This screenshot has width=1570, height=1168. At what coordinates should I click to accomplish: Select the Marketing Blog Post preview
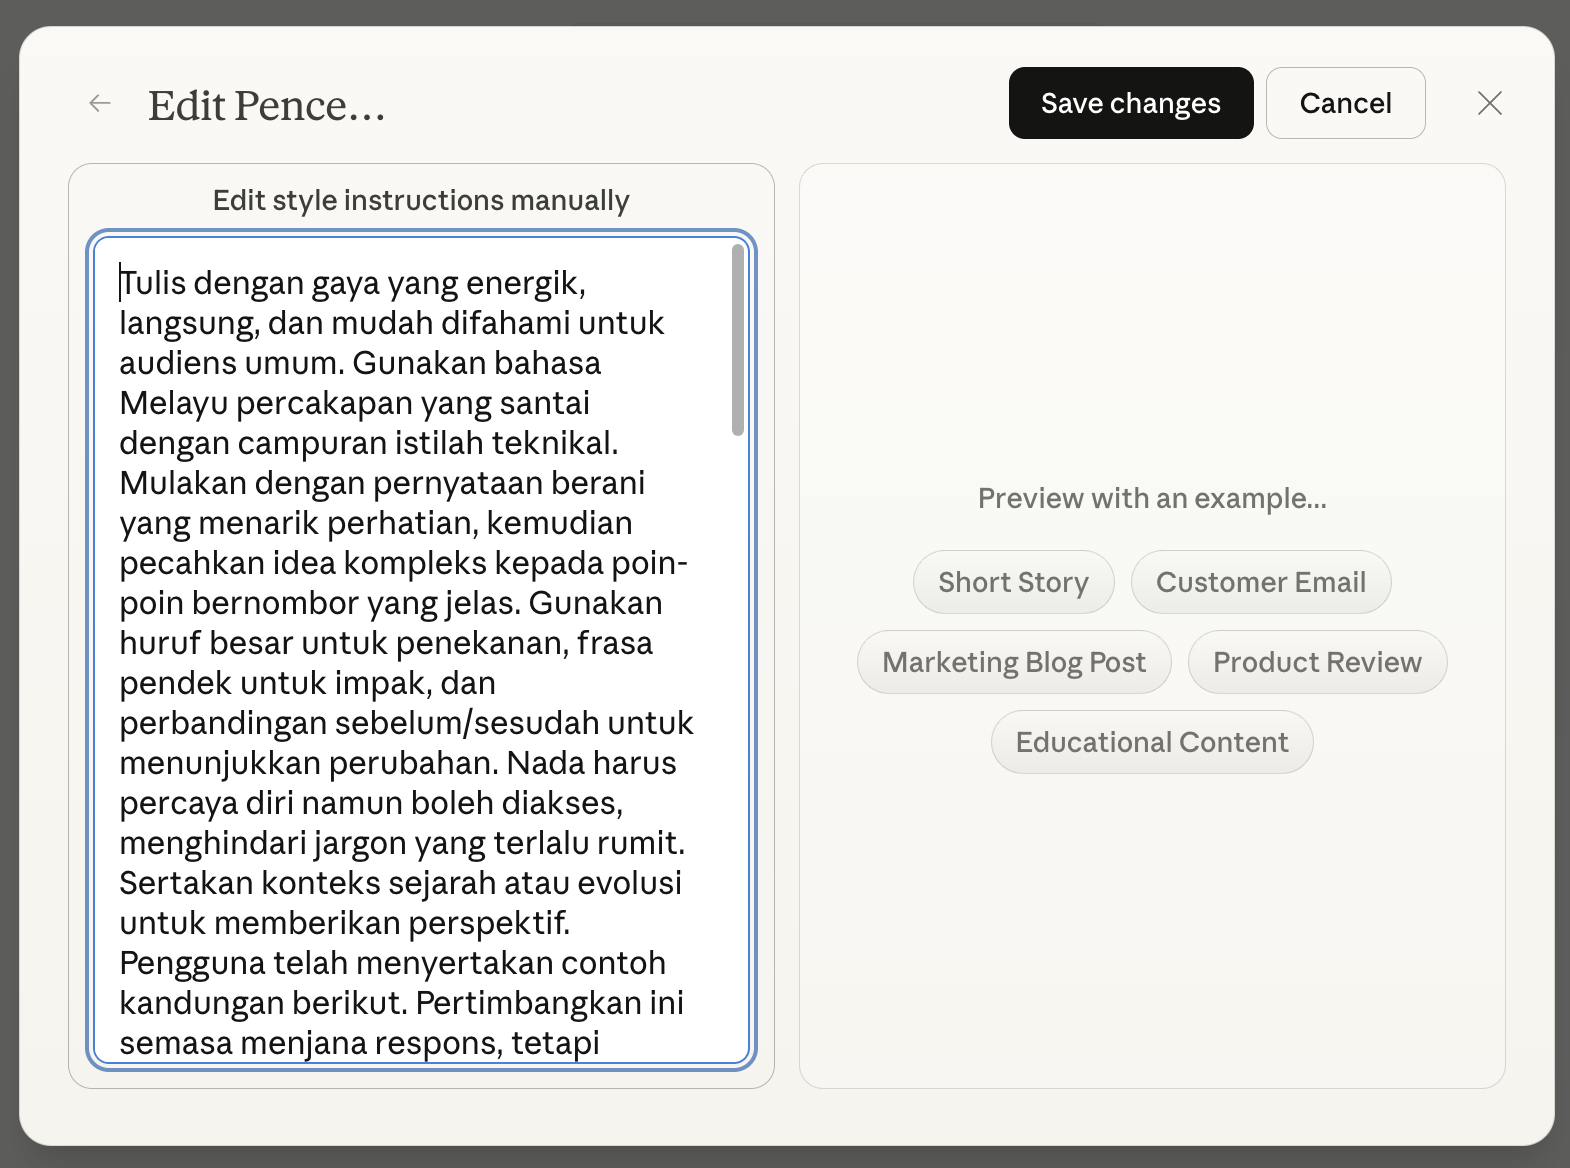[1013, 662]
